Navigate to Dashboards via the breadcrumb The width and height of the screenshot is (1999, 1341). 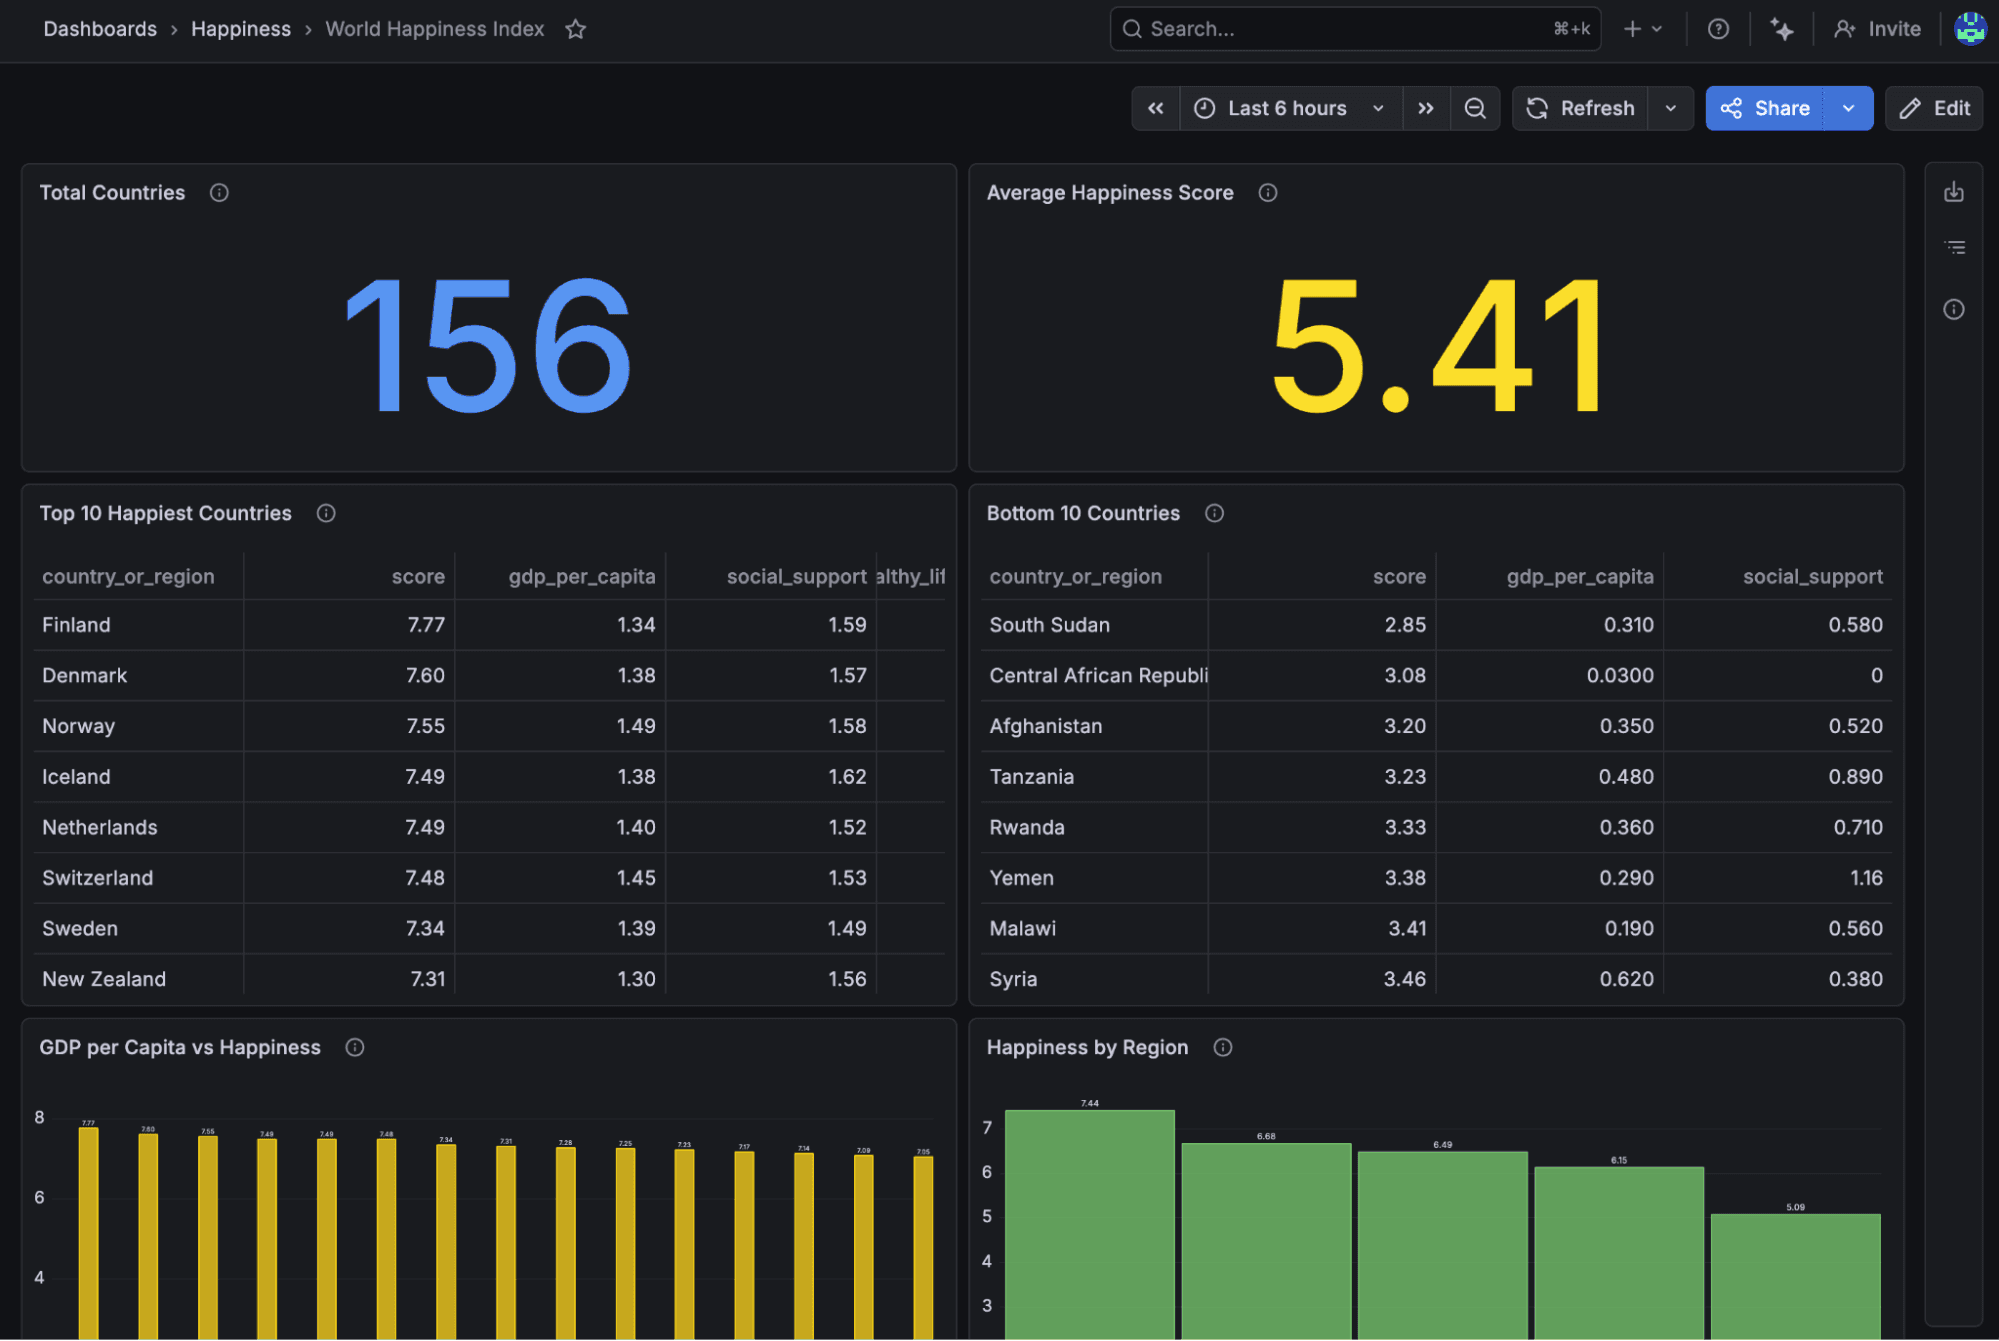click(x=99, y=28)
